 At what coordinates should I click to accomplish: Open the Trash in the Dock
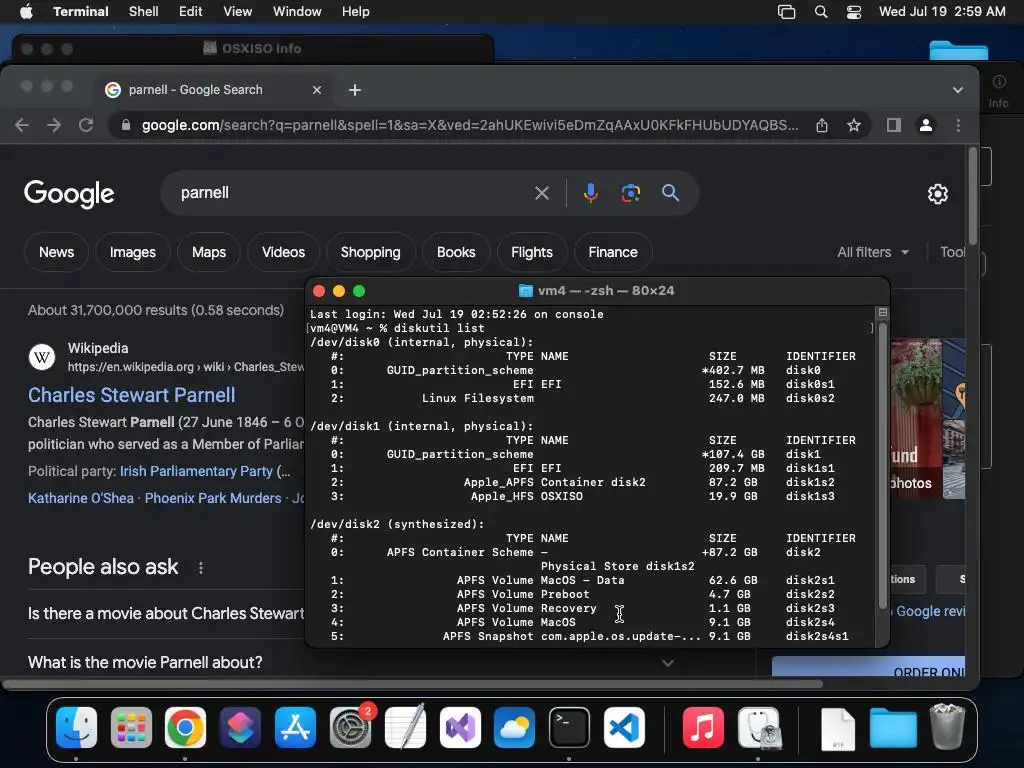click(x=947, y=727)
